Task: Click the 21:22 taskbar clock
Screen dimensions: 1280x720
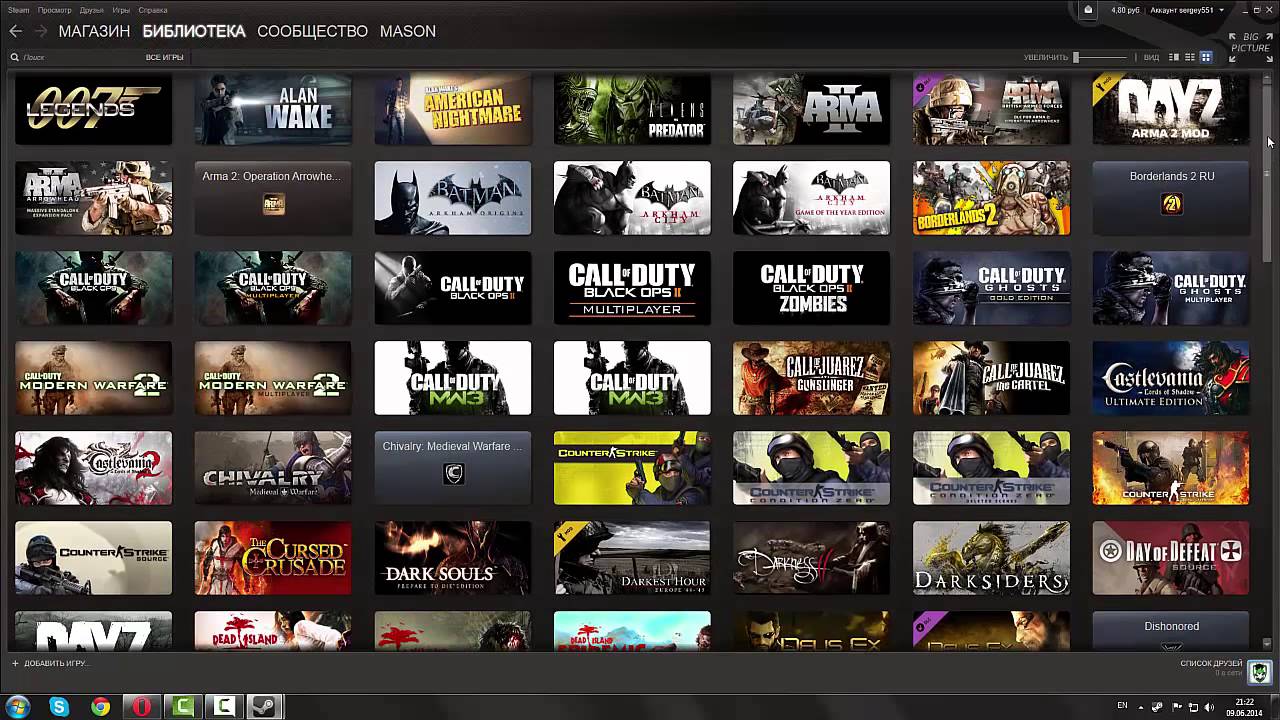Action: [x=1244, y=702]
